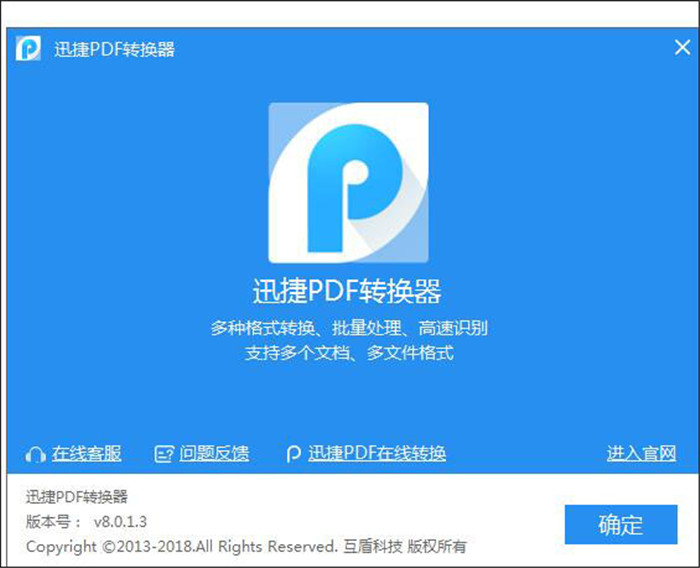This screenshot has width=700, height=568.
Task: Click the title bar text 迅捷PDF转换器
Action: tap(114, 50)
